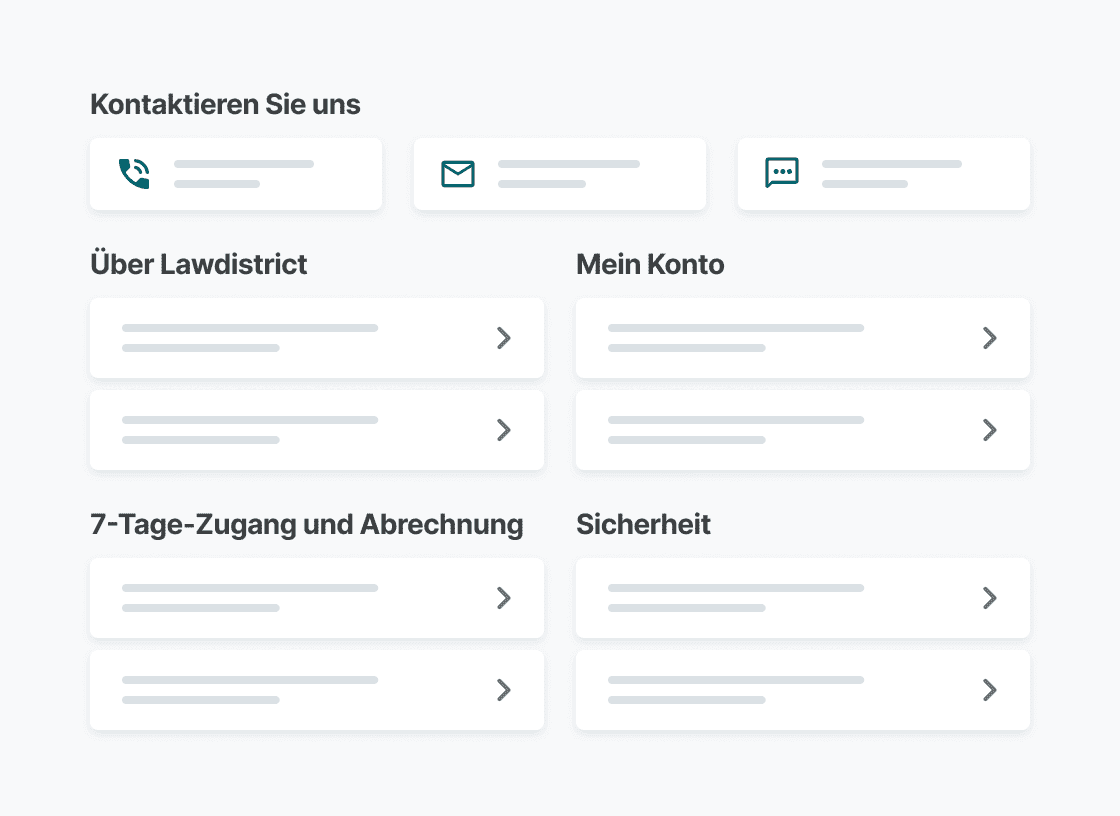The image size is (1120, 816).
Task: Expand first chevron under Über Lawdistrict
Action: click(x=504, y=338)
